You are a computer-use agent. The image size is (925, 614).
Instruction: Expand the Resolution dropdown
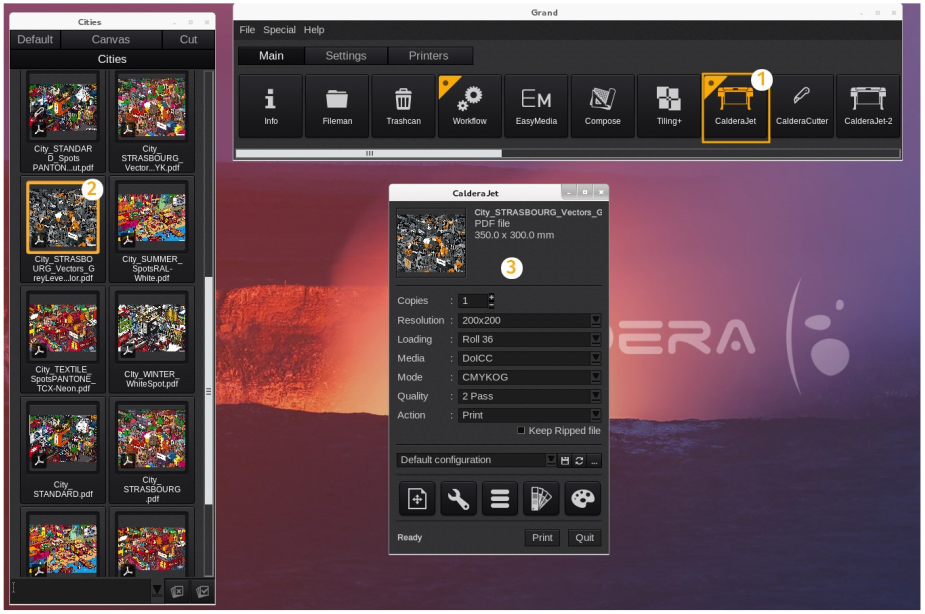pos(595,320)
